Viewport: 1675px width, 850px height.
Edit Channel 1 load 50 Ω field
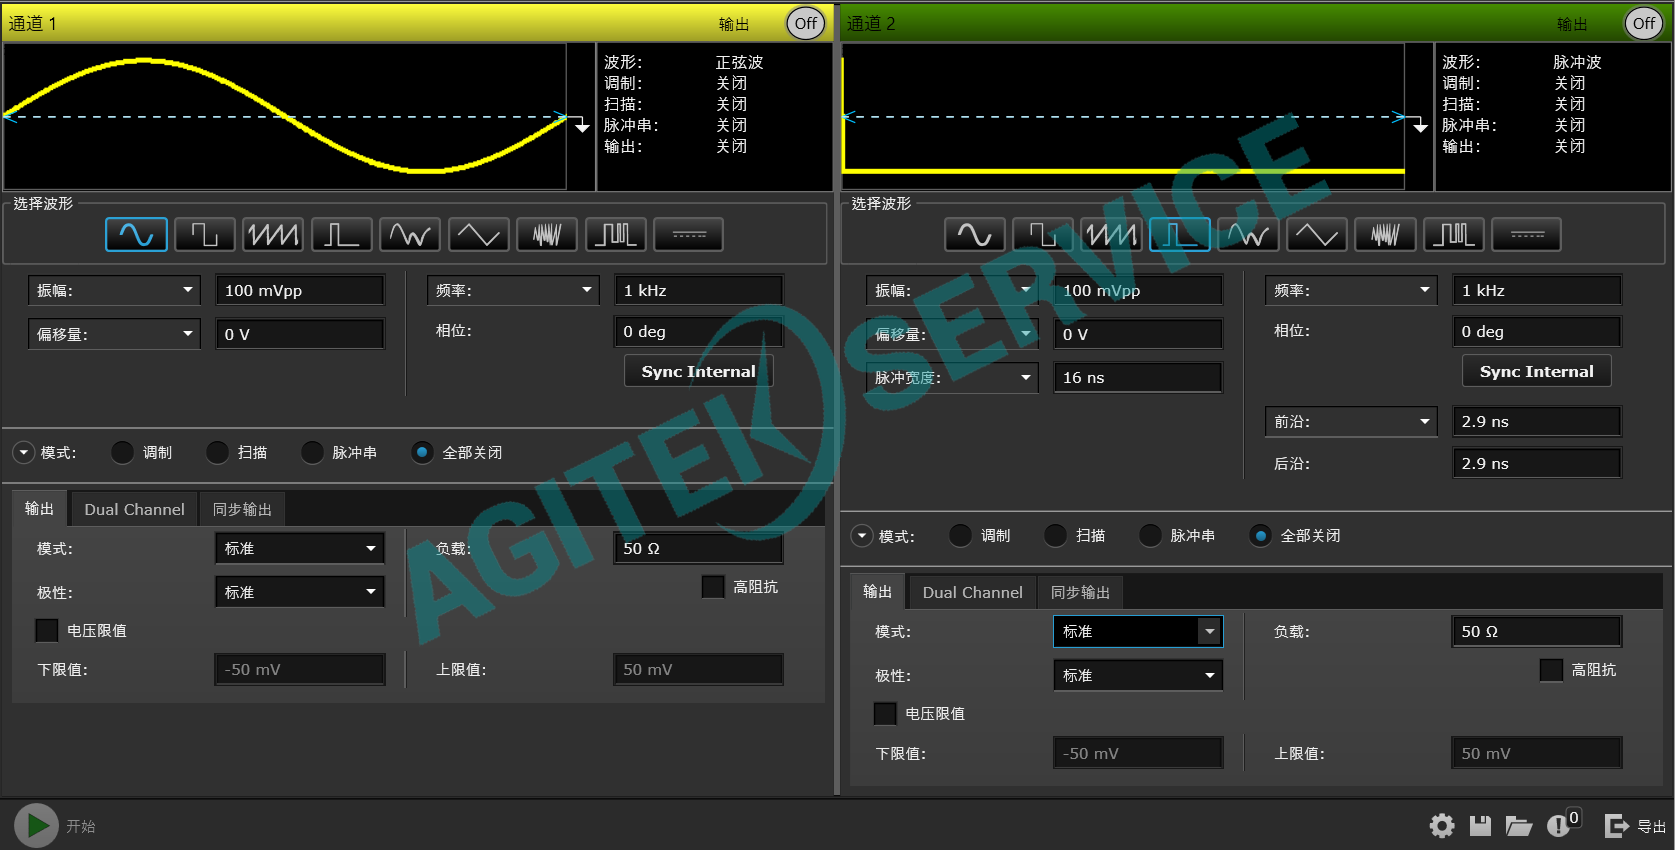click(x=698, y=548)
